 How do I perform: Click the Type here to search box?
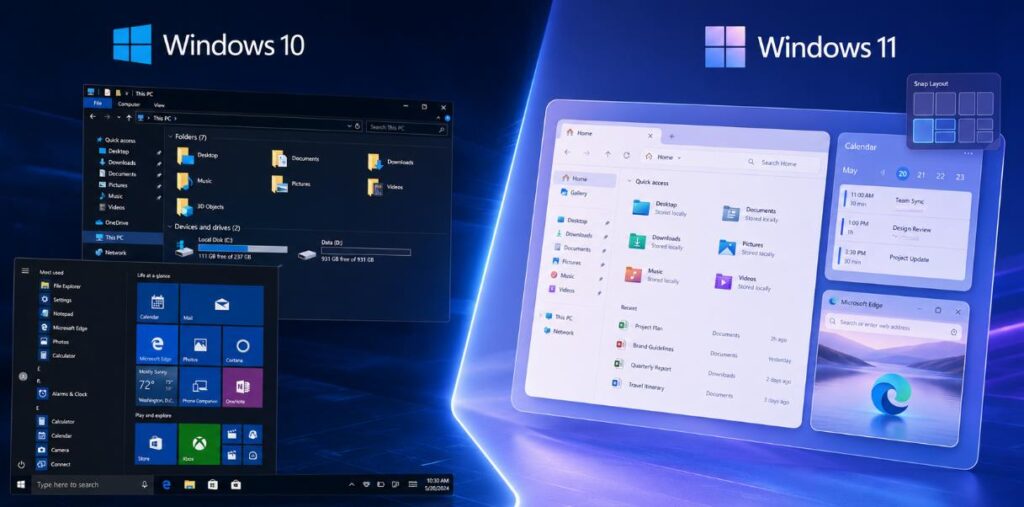click(91, 485)
